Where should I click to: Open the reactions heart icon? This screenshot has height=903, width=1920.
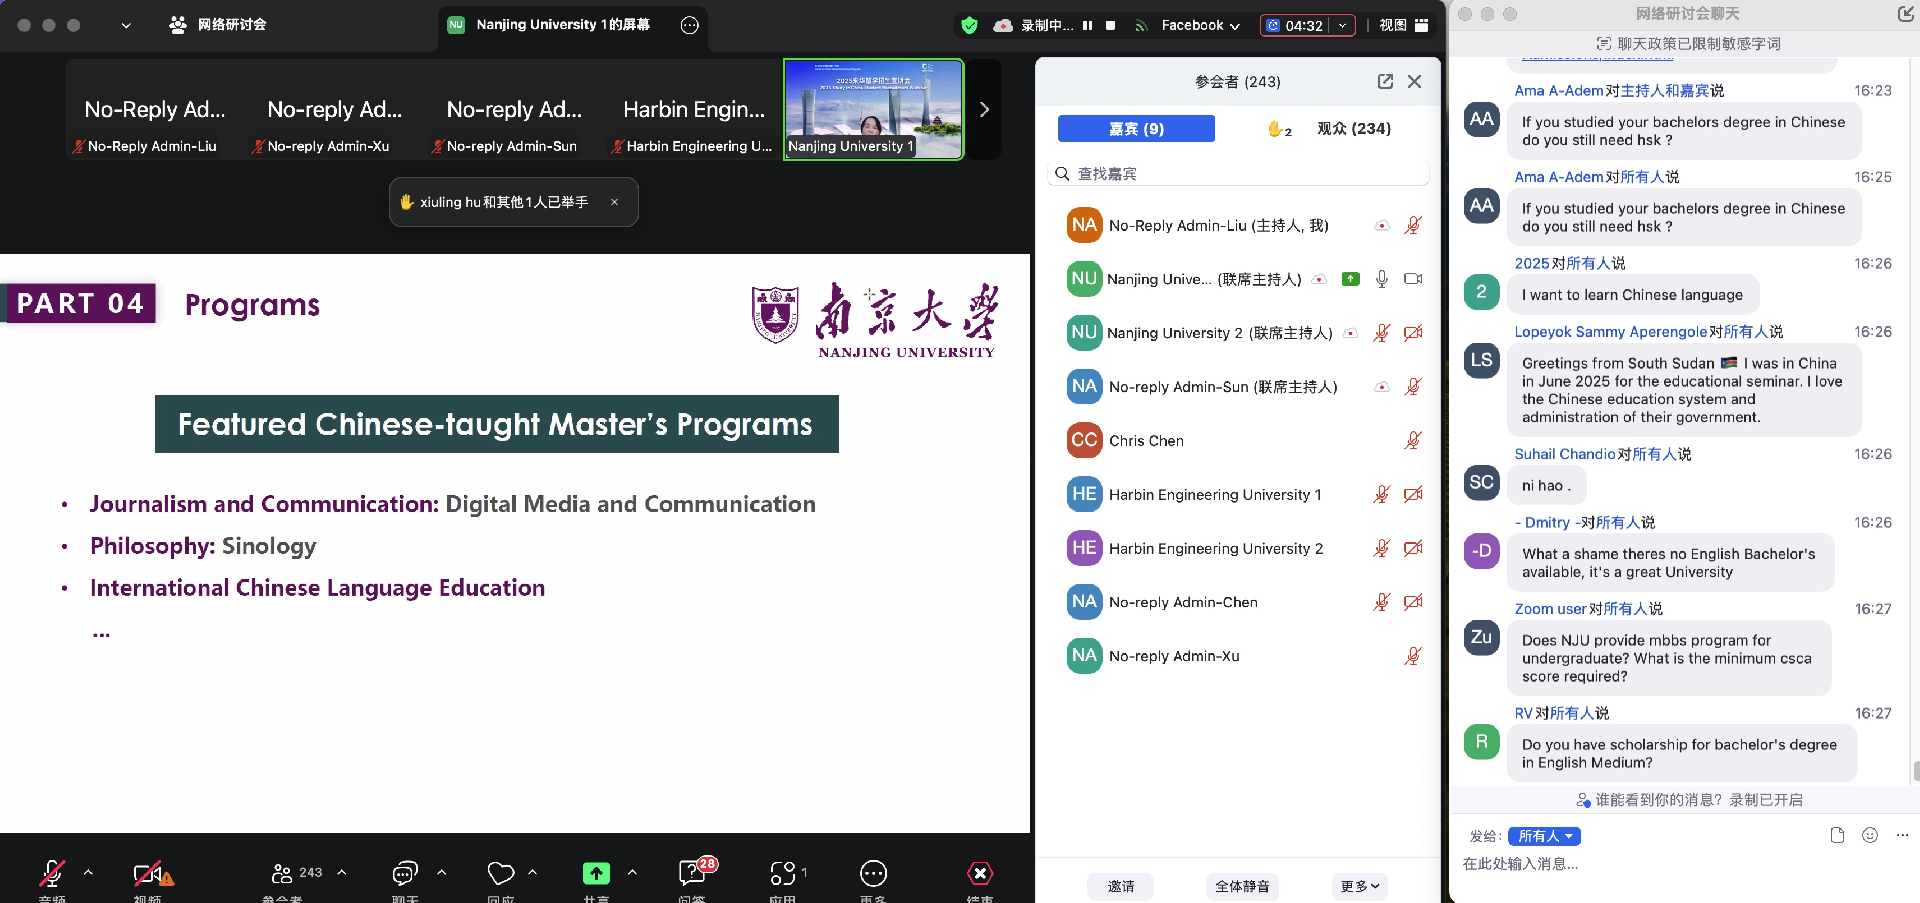(500, 873)
